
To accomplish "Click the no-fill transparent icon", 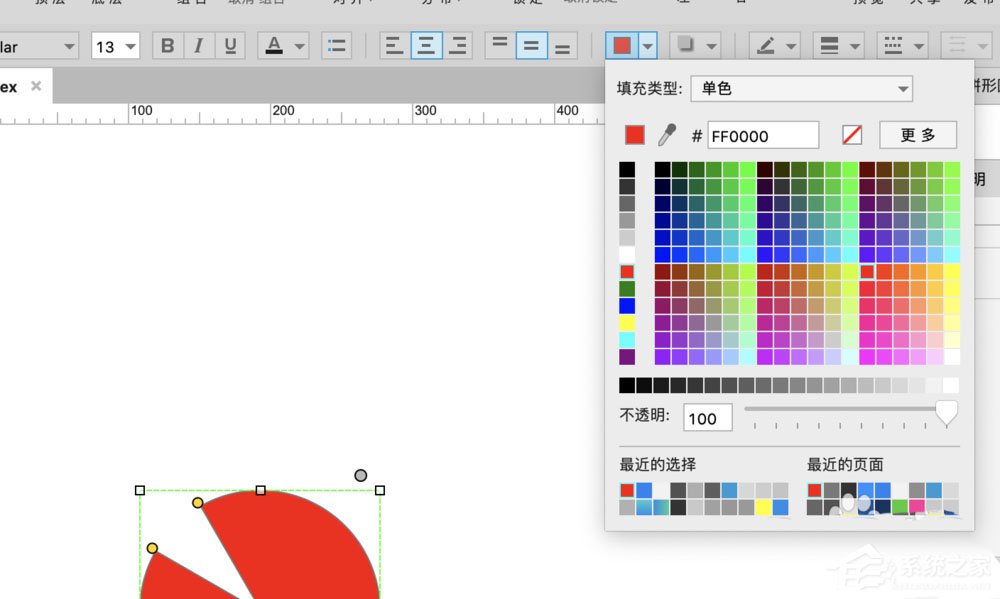I will 852,135.
